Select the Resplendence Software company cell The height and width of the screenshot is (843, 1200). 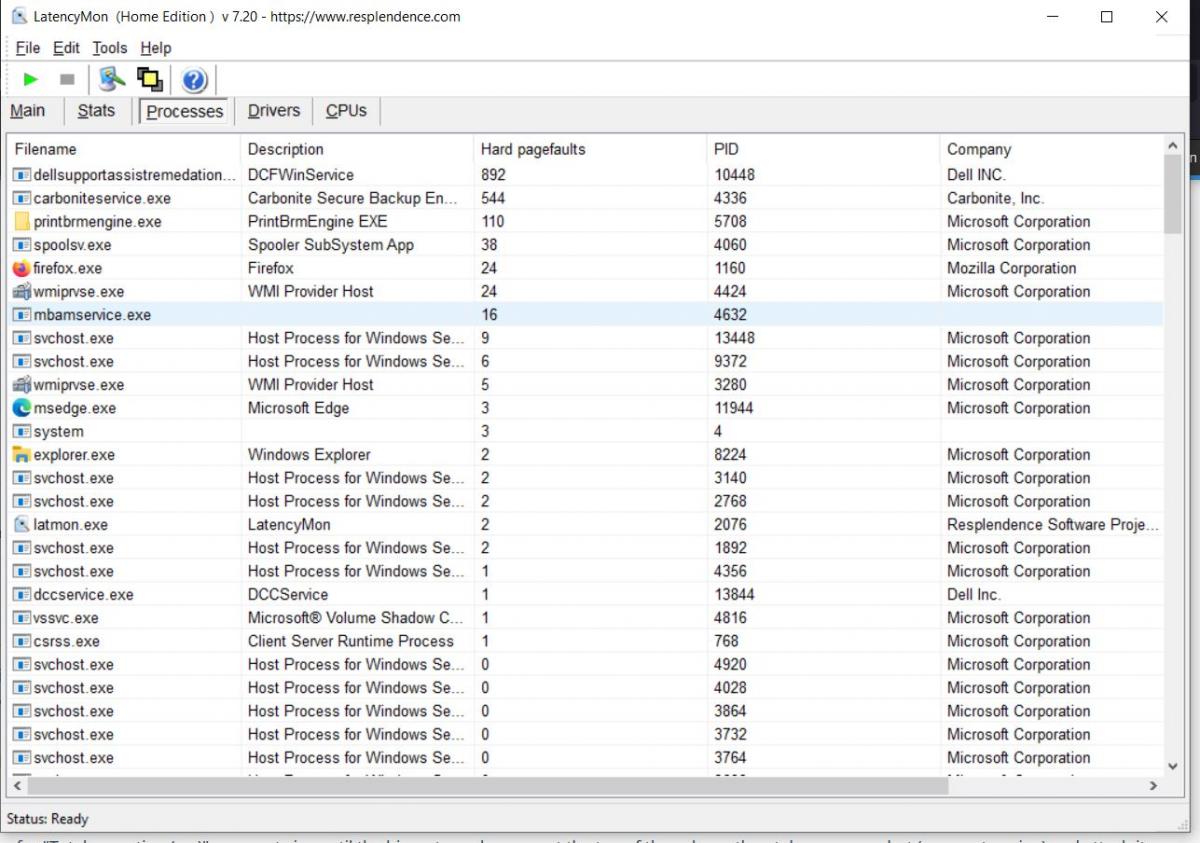(x=1053, y=525)
